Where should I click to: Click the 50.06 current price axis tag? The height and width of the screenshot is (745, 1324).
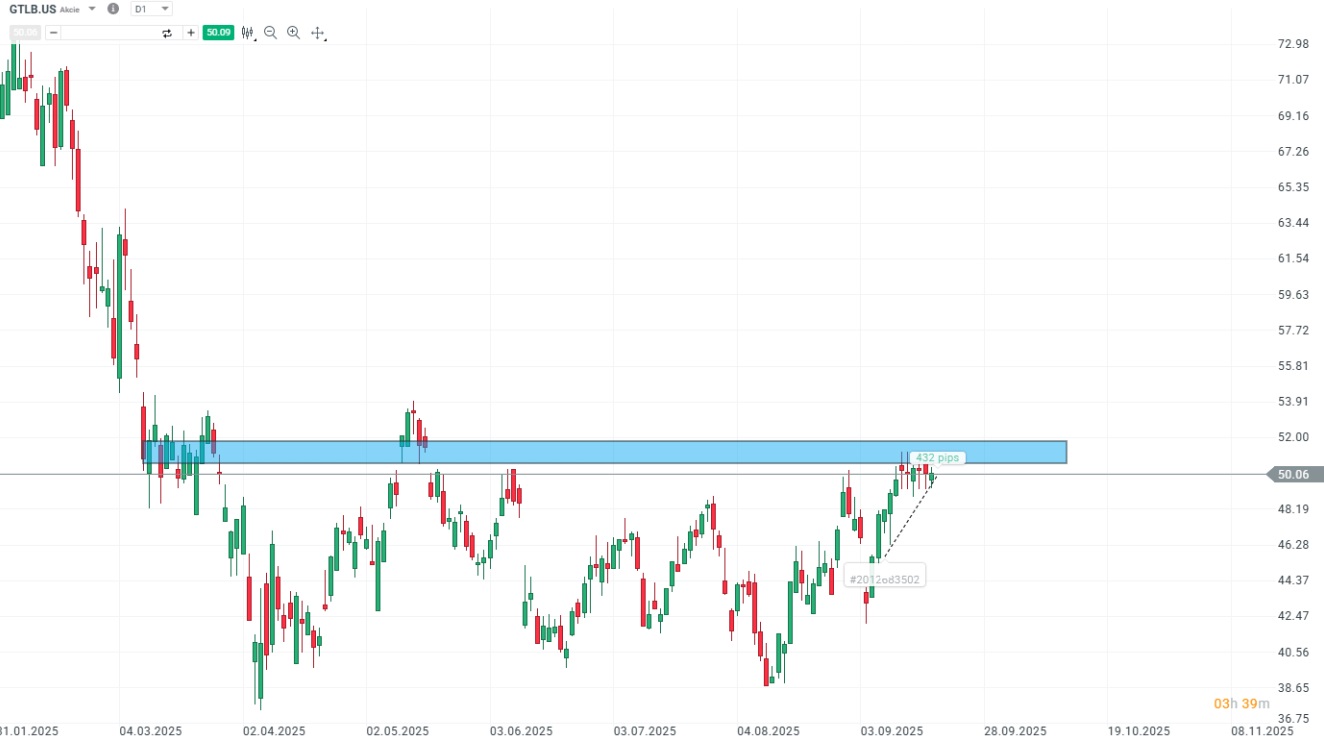pyautogui.click(x=1293, y=474)
